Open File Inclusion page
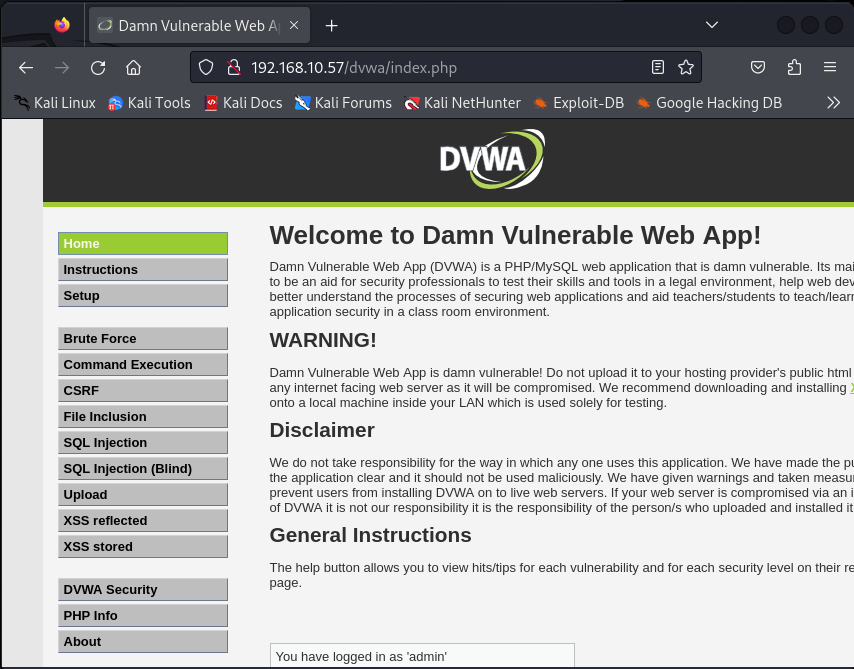The height and width of the screenshot is (669, 854). [x=143, y=417]
